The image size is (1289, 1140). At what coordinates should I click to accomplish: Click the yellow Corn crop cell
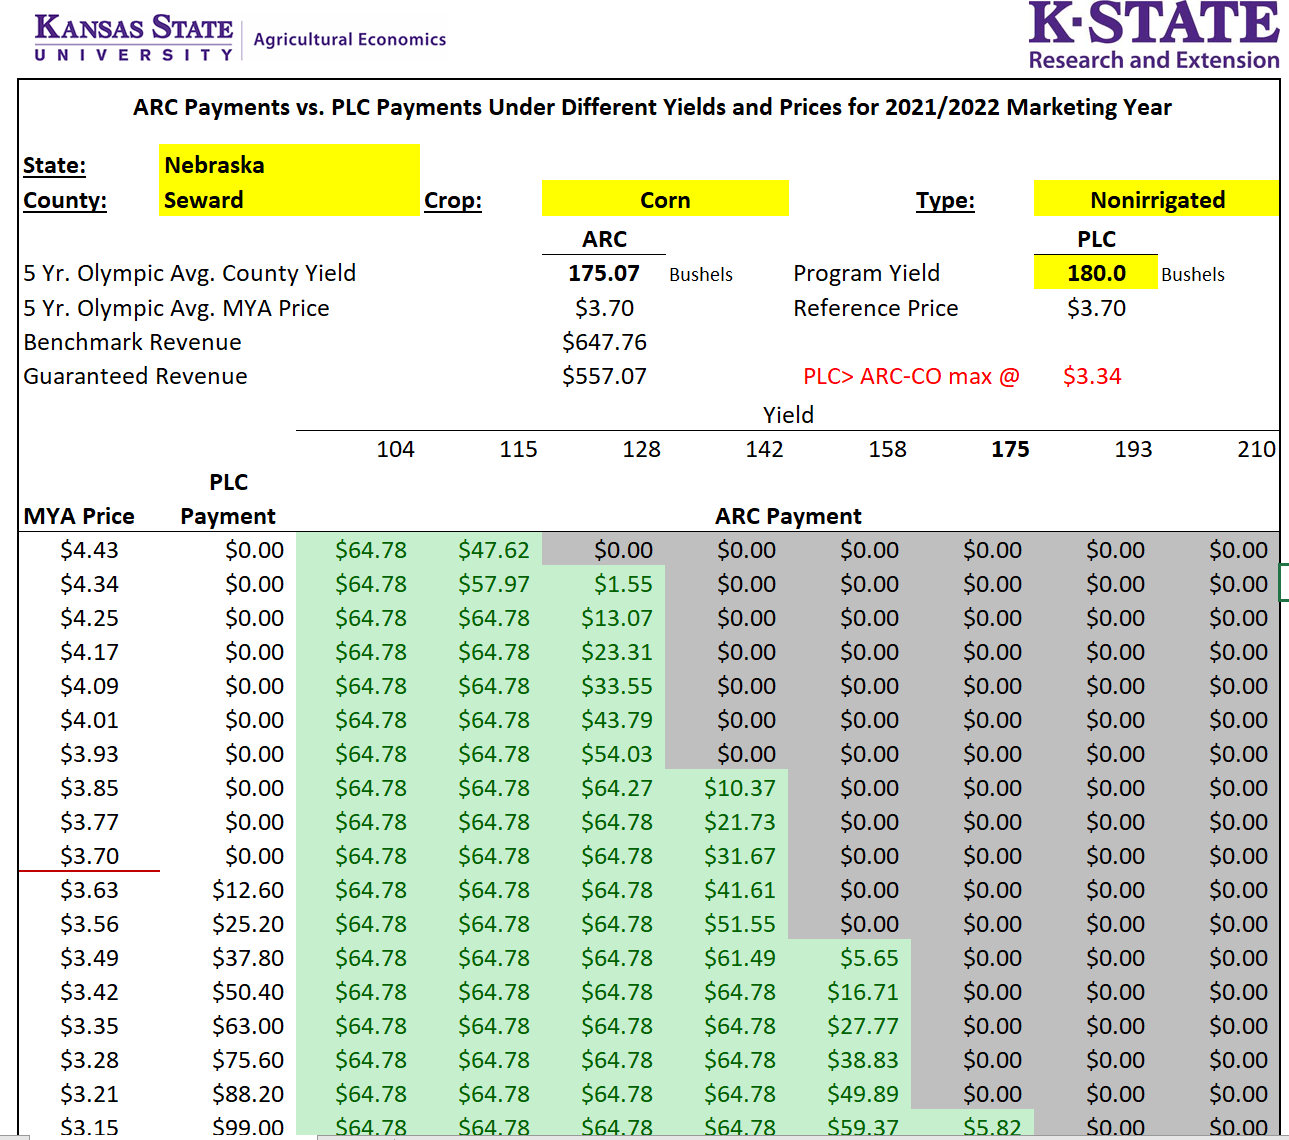665,200
